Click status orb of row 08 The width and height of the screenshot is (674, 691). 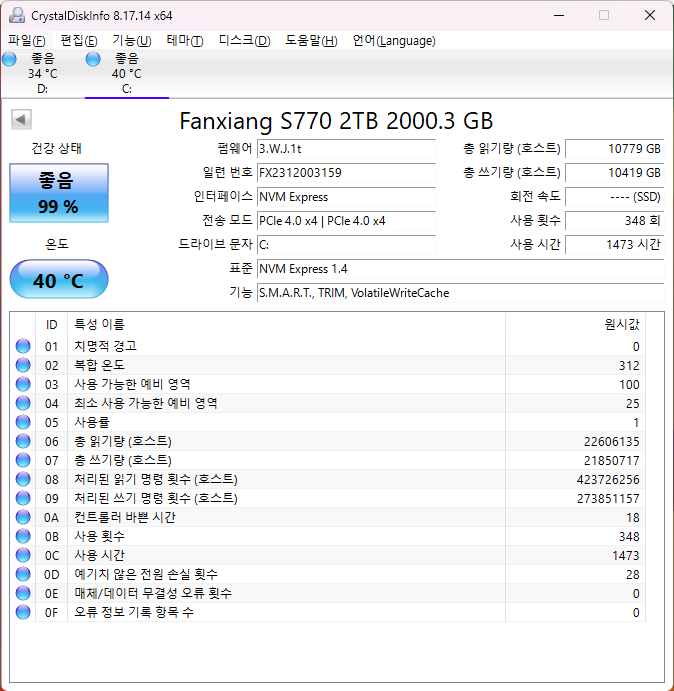coord(23,479)
